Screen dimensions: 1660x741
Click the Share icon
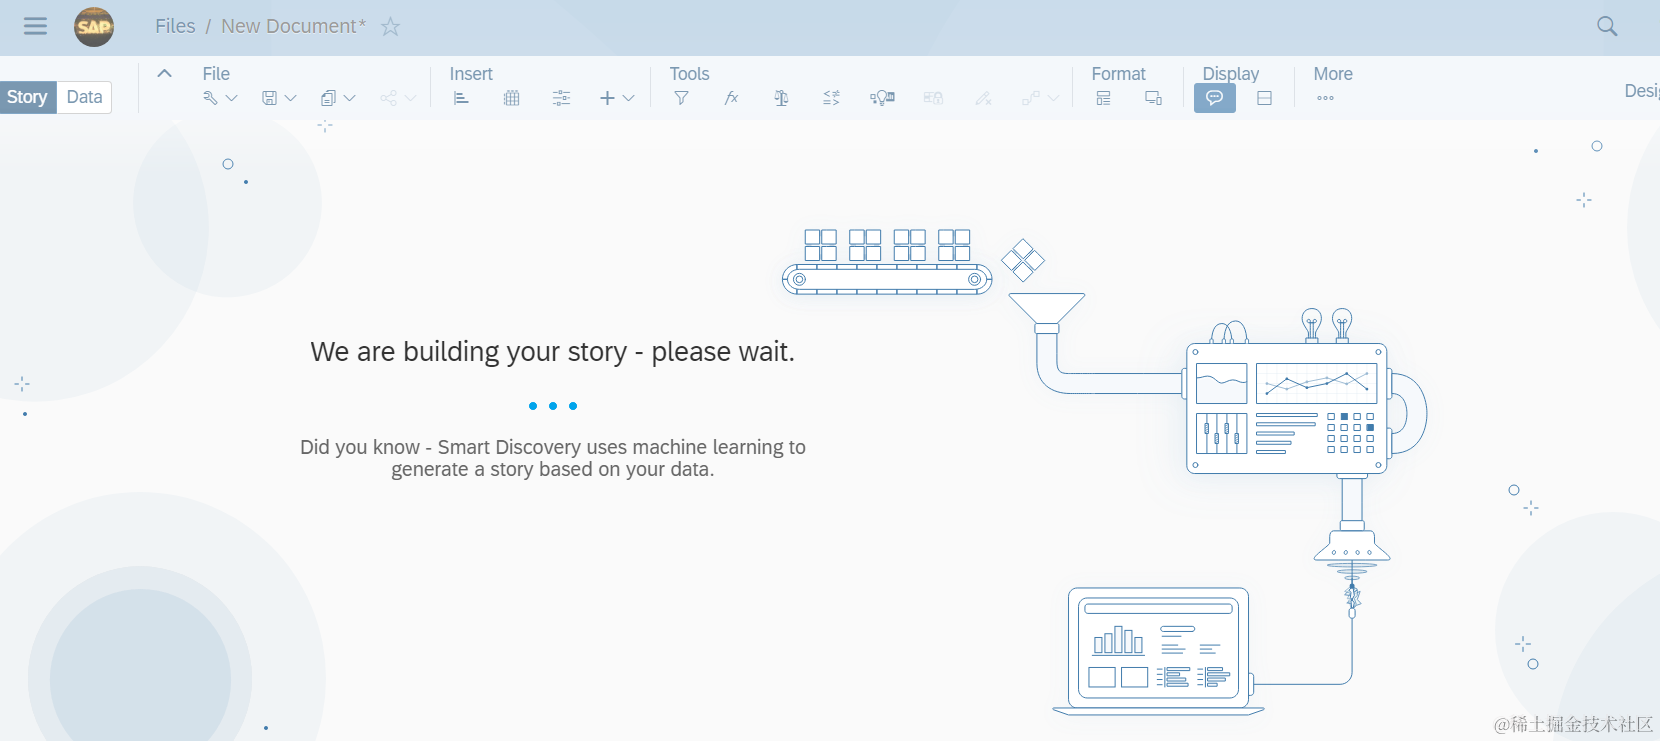click(x=388, y=98)
